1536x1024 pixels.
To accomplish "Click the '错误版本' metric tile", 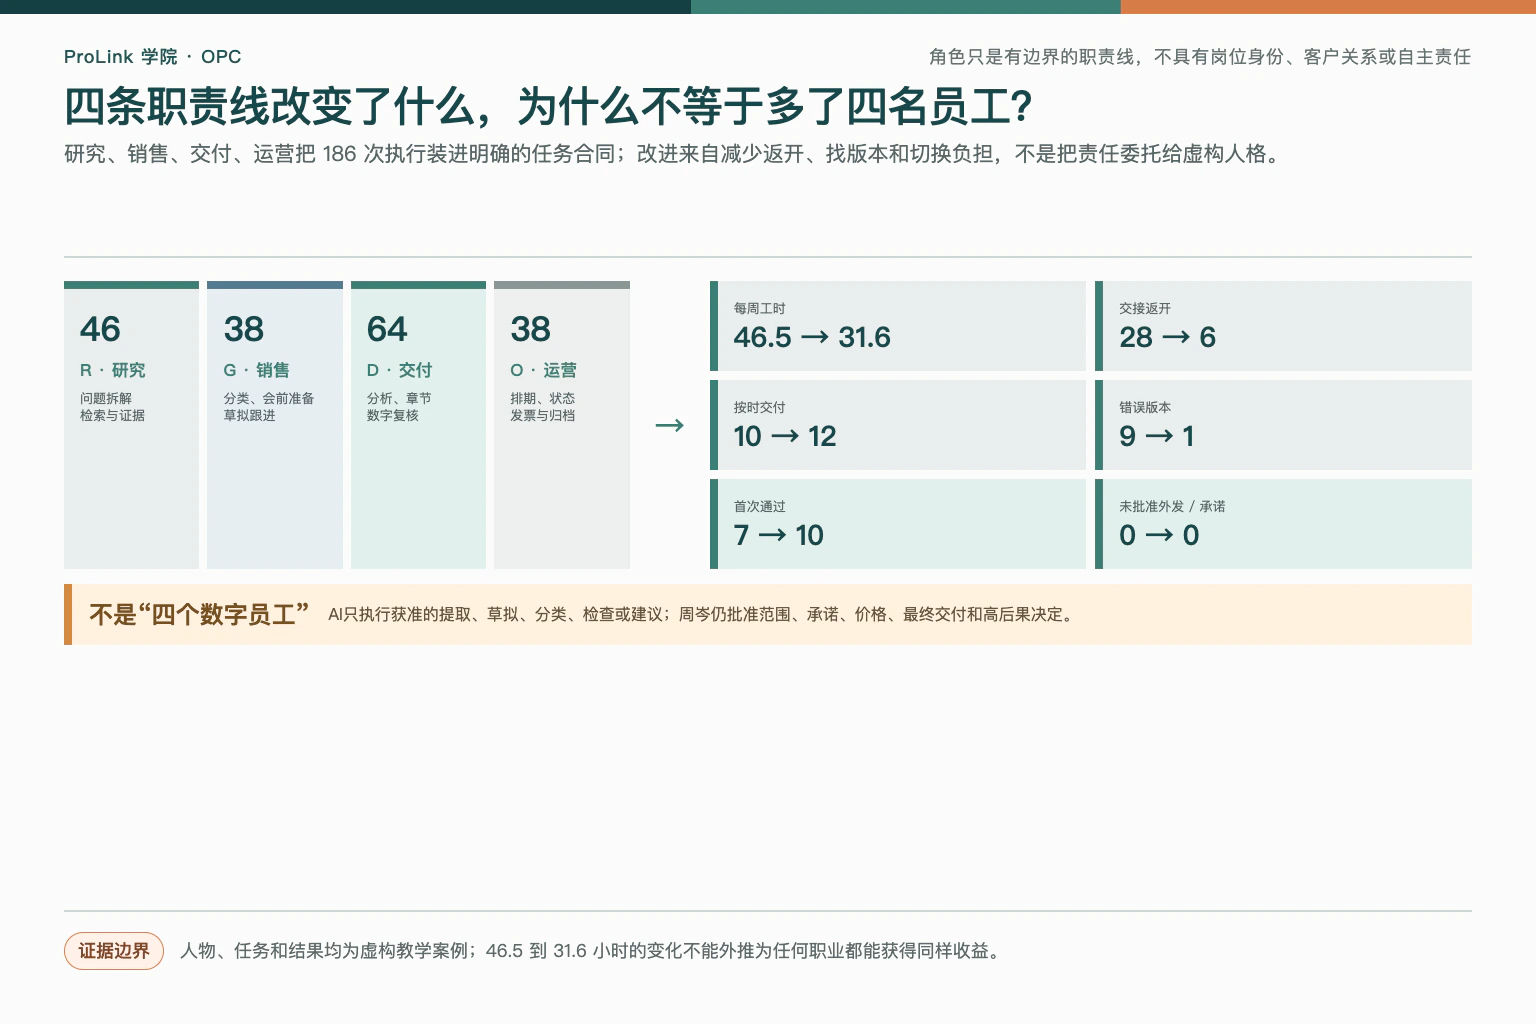I will [1283, 425].
